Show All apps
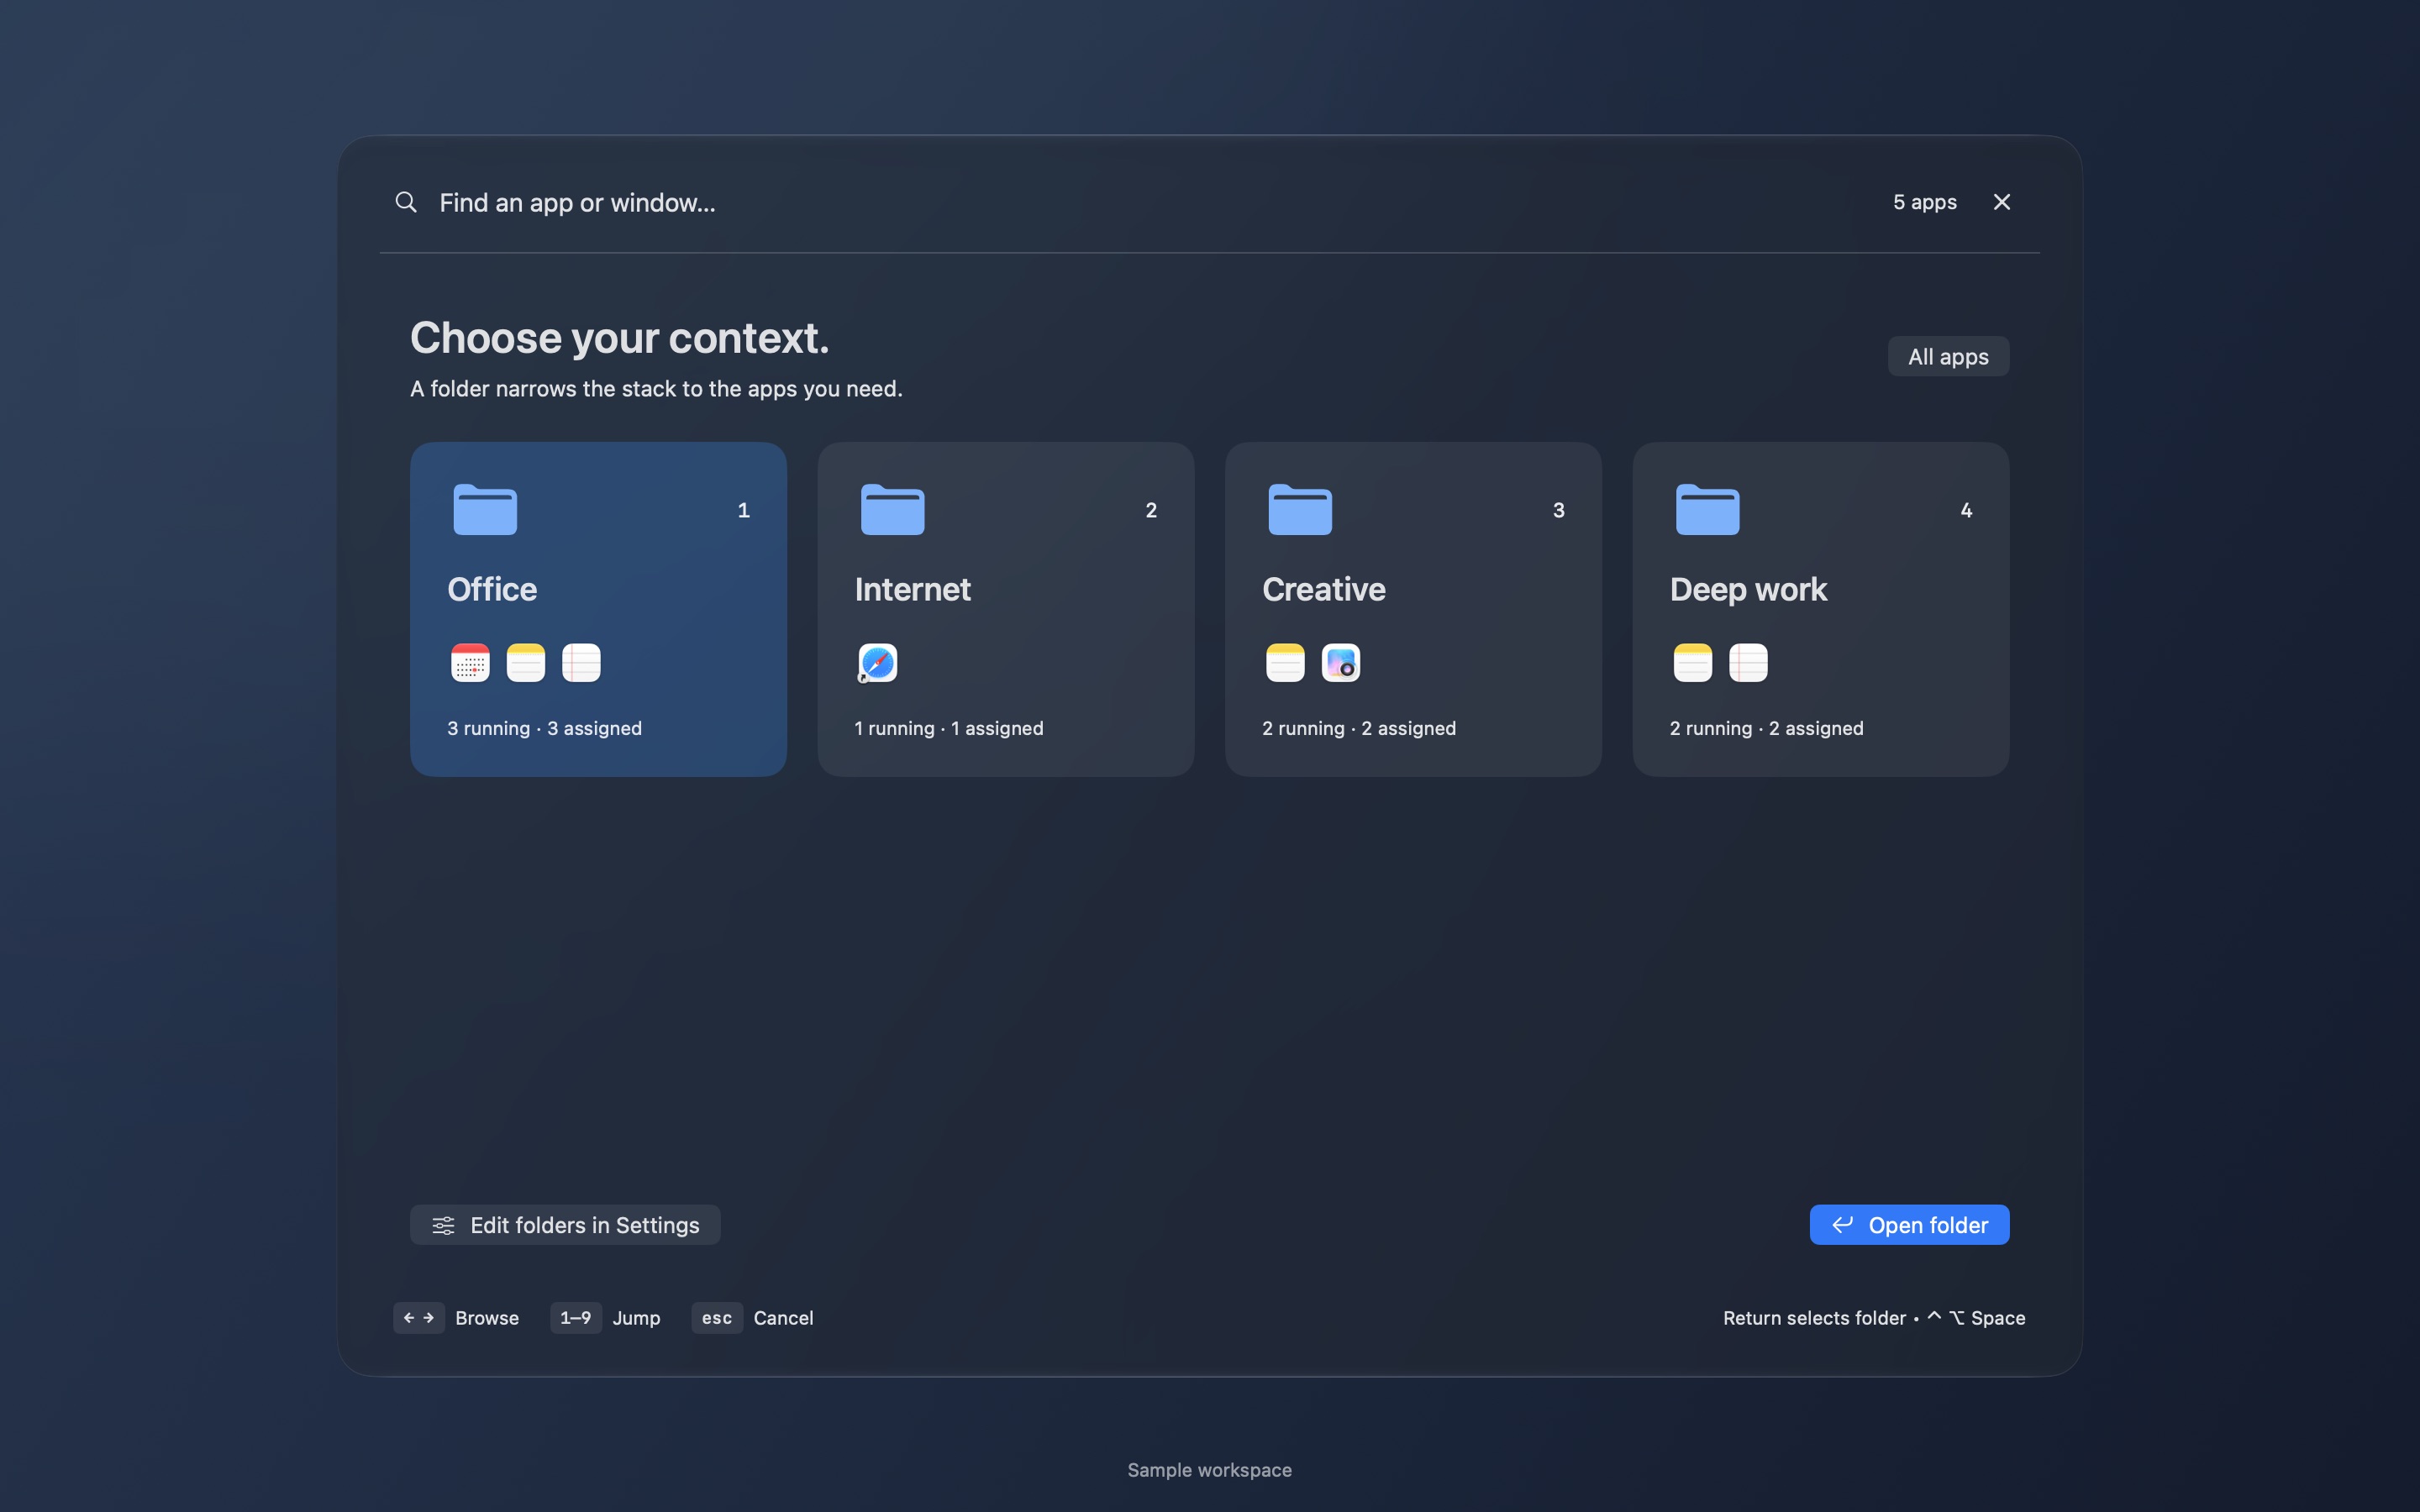The width and height of the screenshot is (2420, 1512). tap(1948, 356)
